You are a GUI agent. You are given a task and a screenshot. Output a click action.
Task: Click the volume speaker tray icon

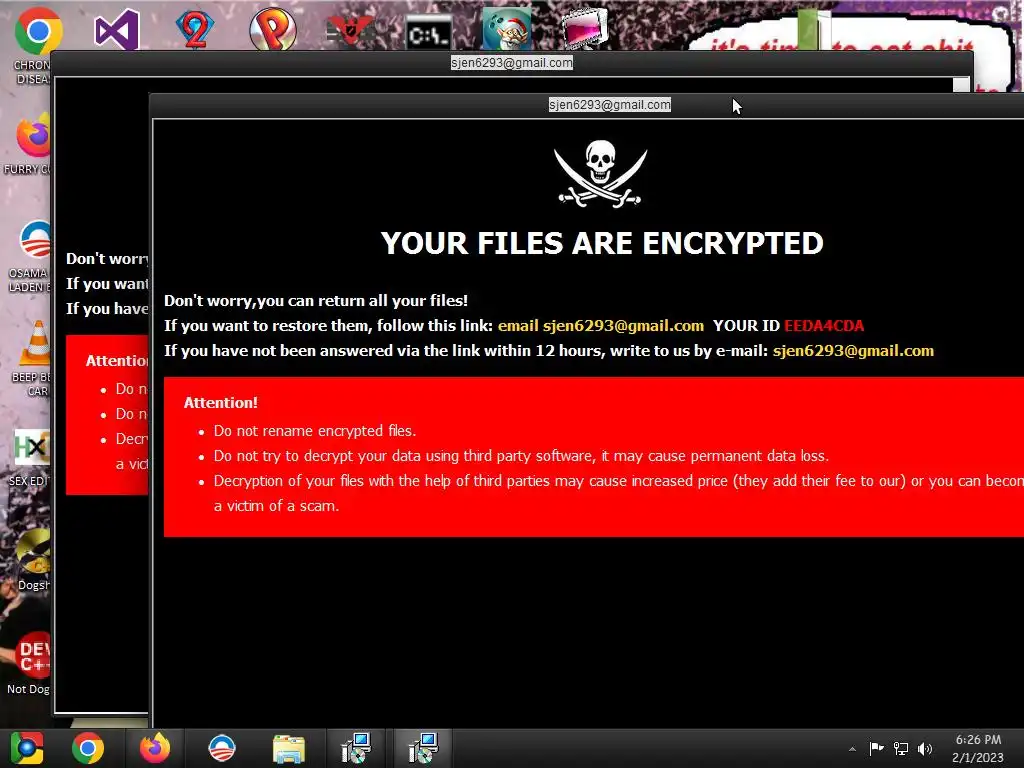pyautogui.click(x=925, y=749)
